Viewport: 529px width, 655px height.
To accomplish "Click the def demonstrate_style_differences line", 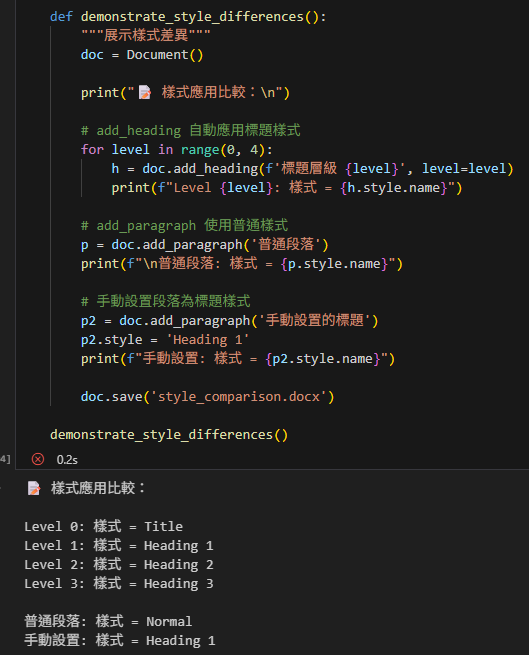I will (x=188, y=17).
